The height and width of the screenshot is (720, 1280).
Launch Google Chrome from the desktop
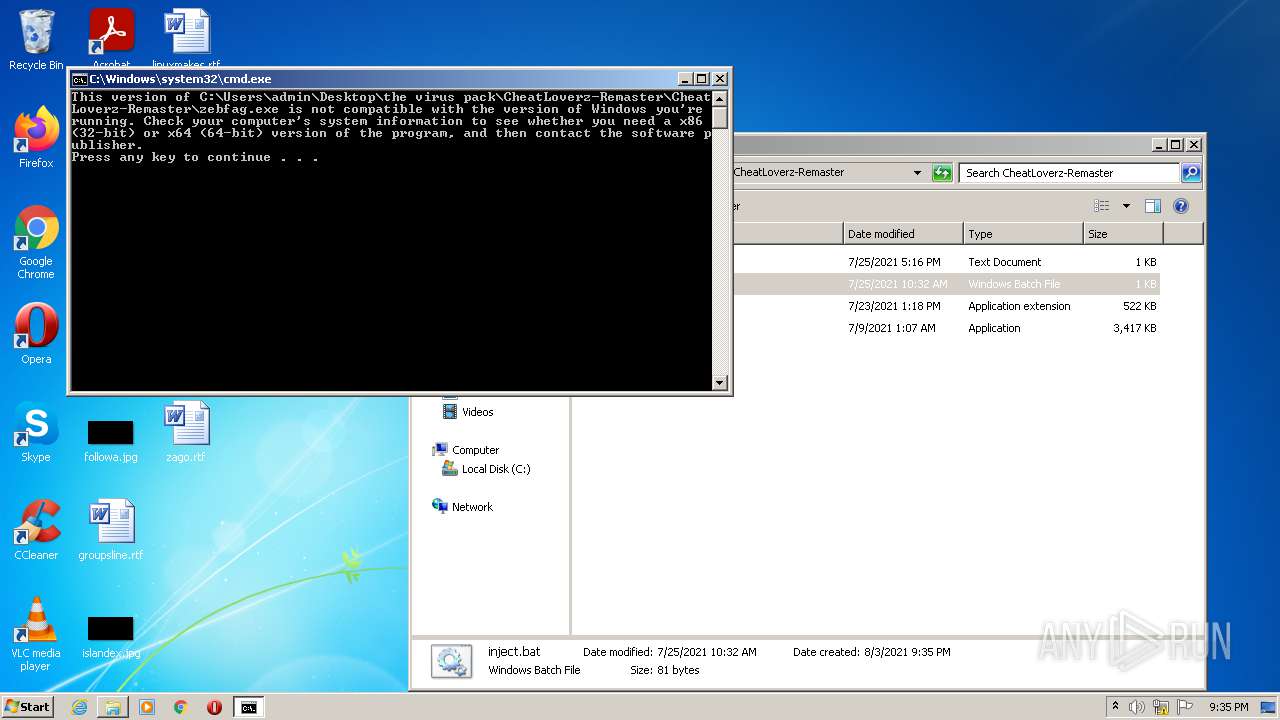pyautogui.click(x=36, y=243)
